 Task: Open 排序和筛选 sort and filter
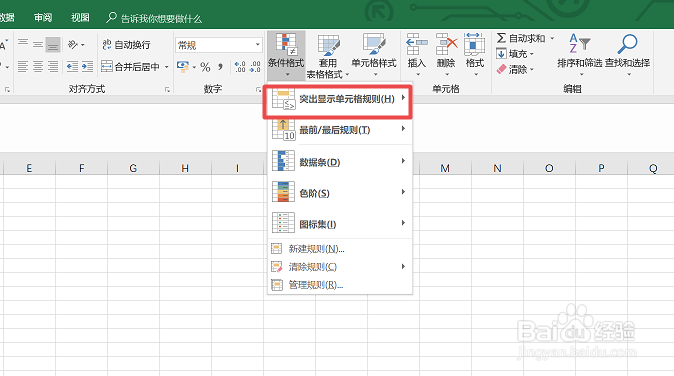(x=579, y=55)
